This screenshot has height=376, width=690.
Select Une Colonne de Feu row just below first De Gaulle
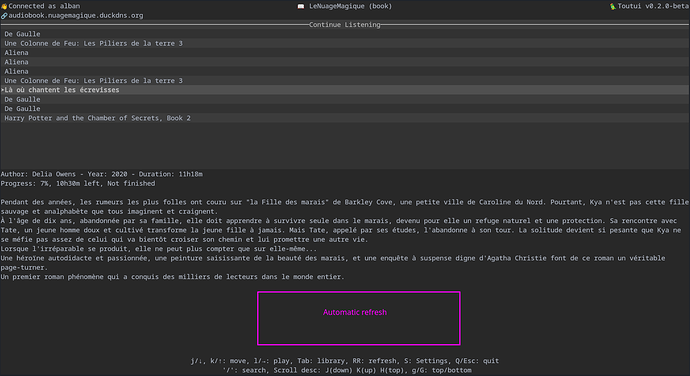[x=345, y=43]
